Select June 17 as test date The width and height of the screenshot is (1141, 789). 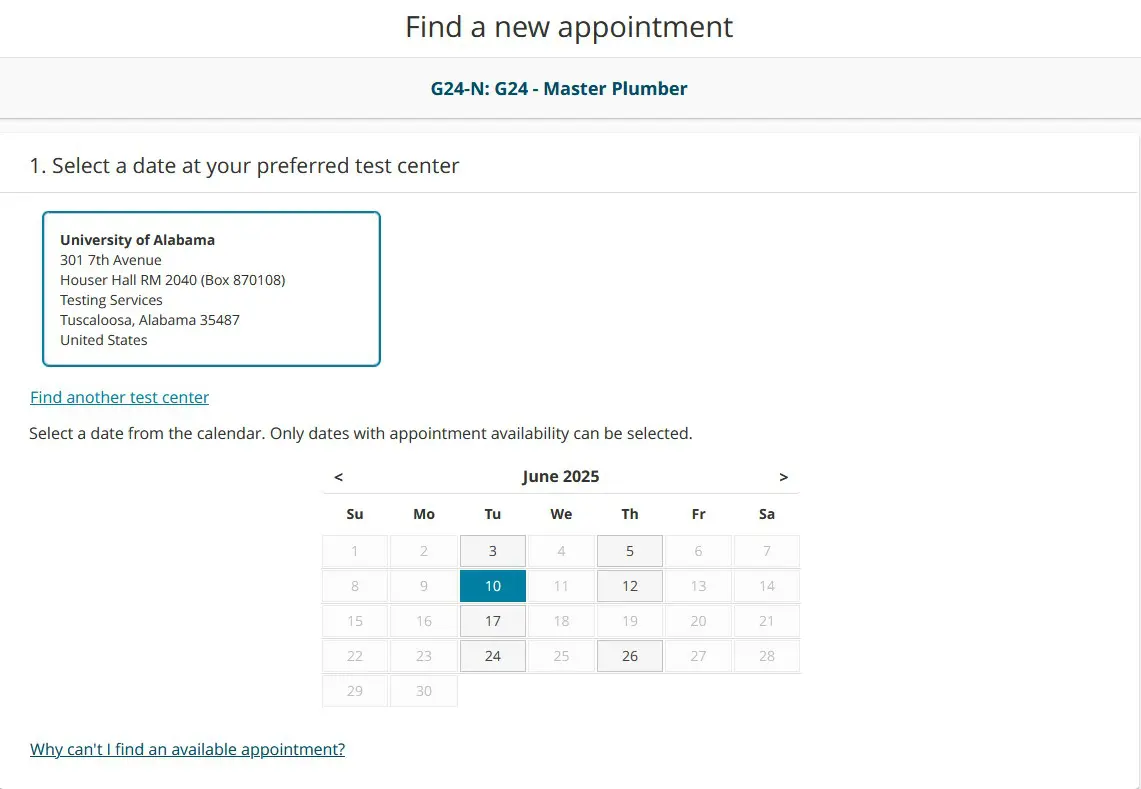tap(492, 620)
